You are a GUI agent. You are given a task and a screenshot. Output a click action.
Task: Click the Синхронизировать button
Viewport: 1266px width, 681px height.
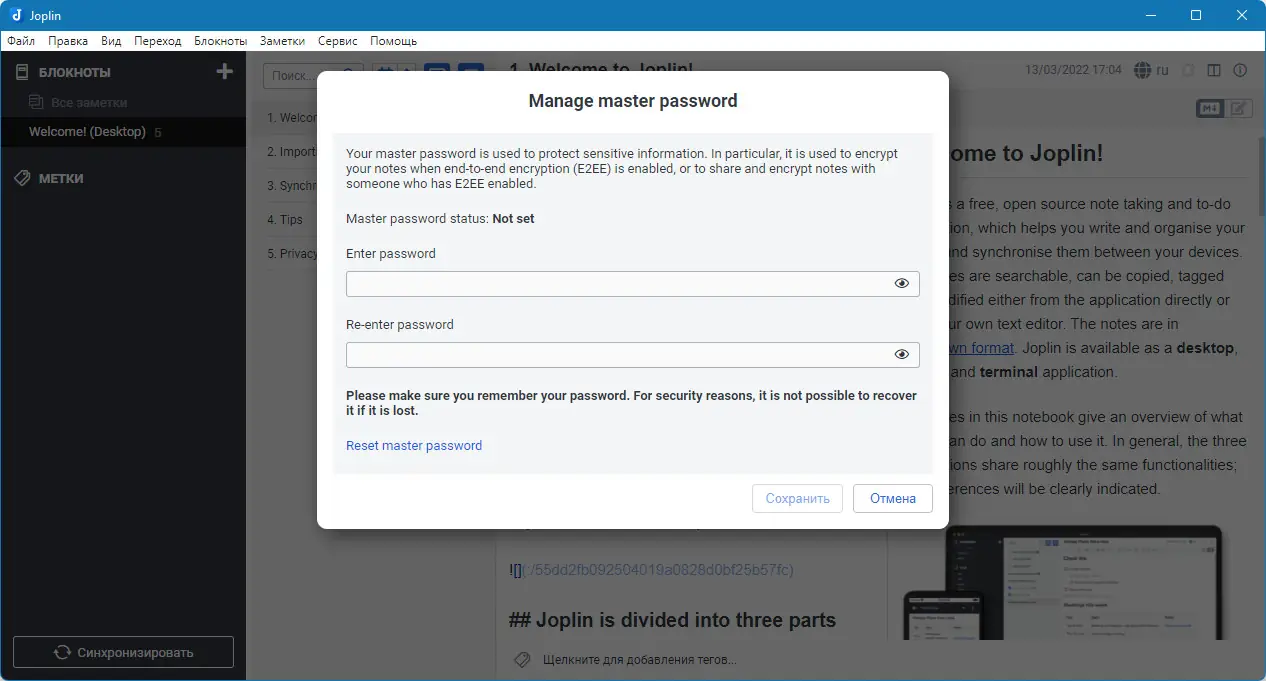pyautogui.click(x=123, y=652)
